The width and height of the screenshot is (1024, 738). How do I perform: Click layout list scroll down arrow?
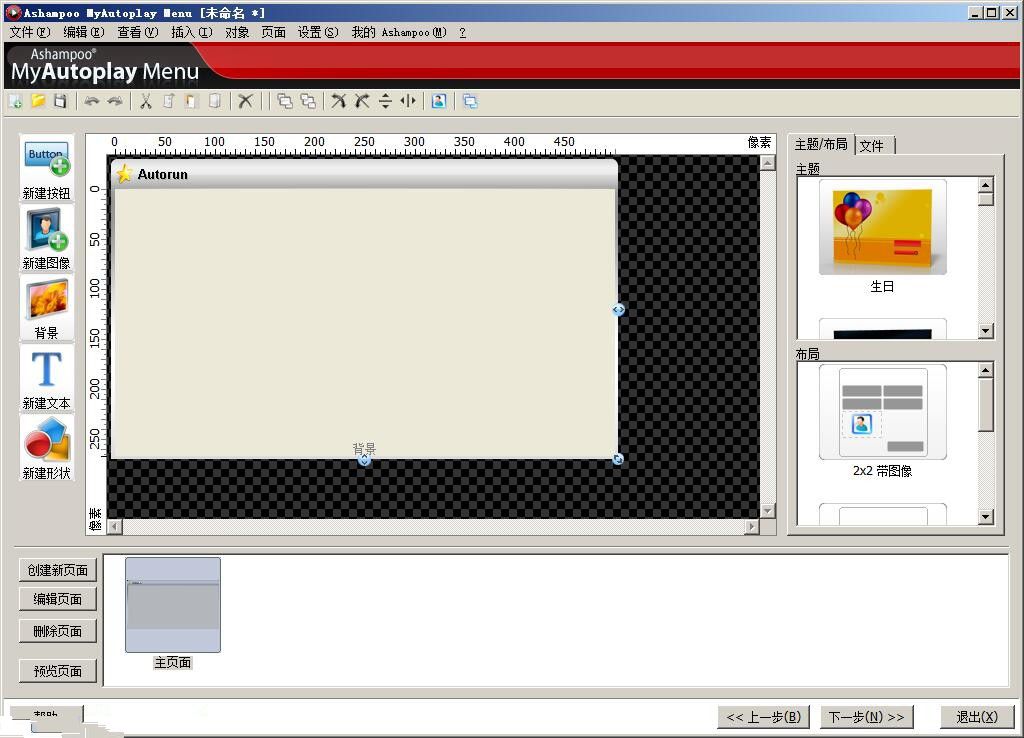[x=986, y=517]
